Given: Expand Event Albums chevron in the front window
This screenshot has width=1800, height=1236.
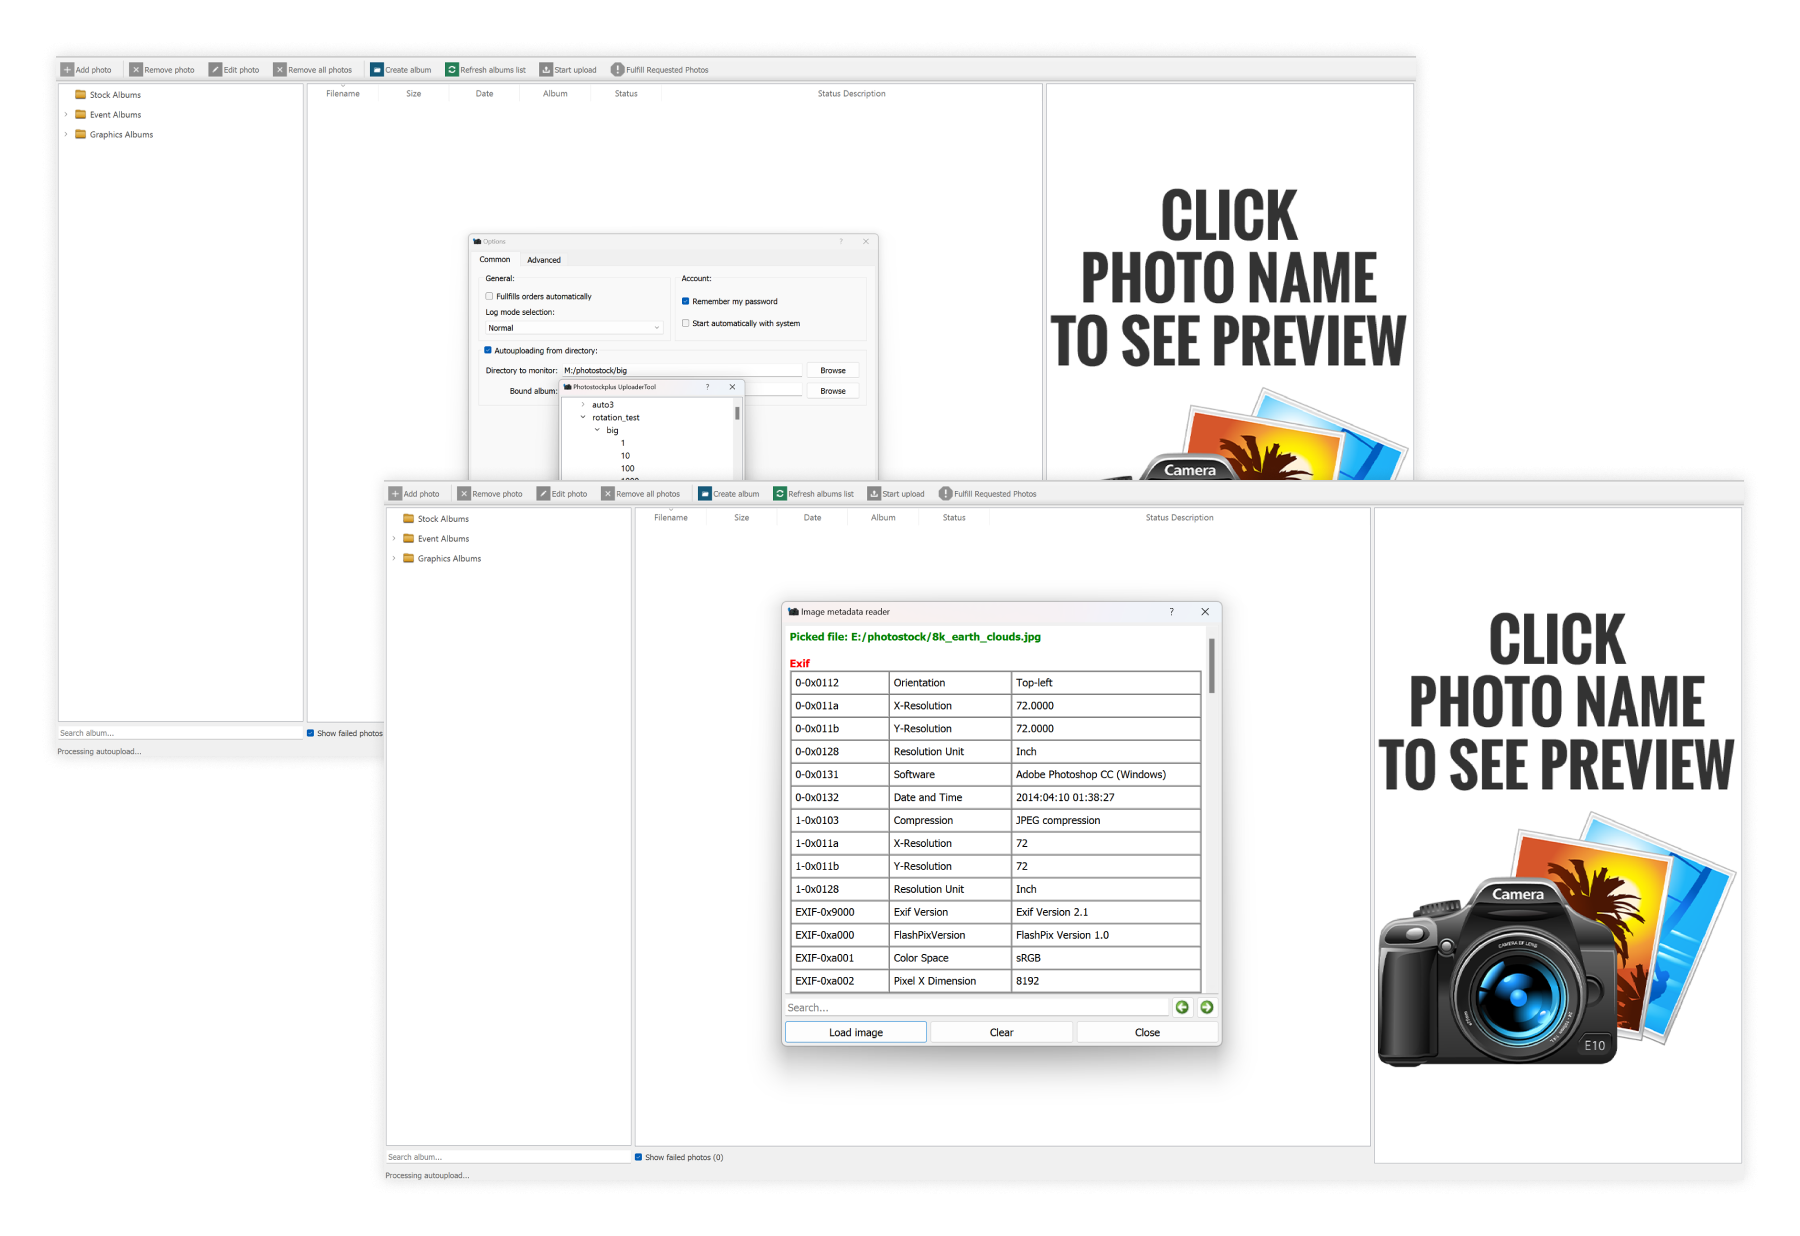Looking at the screenshot, I should coord(394,539).
